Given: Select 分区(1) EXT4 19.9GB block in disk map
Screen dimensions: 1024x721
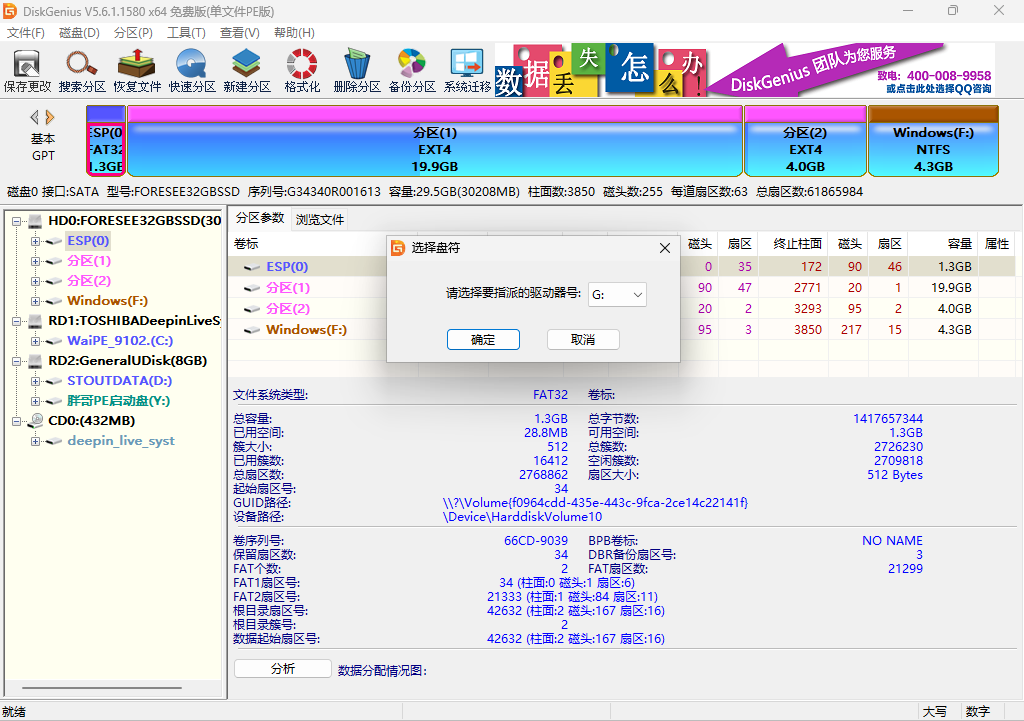Looking at the screenshot, I should click(x=435, y=141).
